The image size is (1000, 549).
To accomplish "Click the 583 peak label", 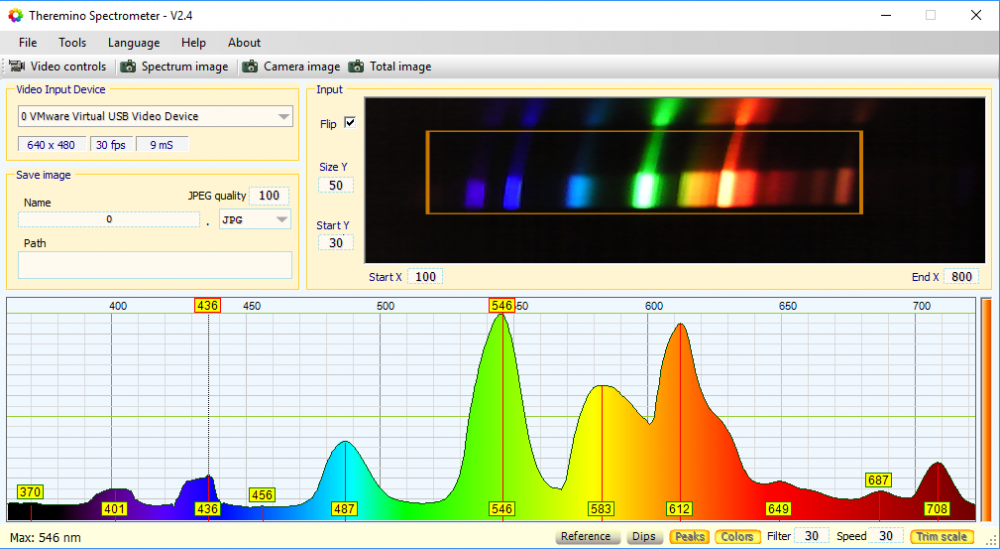I will pos(601,509).
